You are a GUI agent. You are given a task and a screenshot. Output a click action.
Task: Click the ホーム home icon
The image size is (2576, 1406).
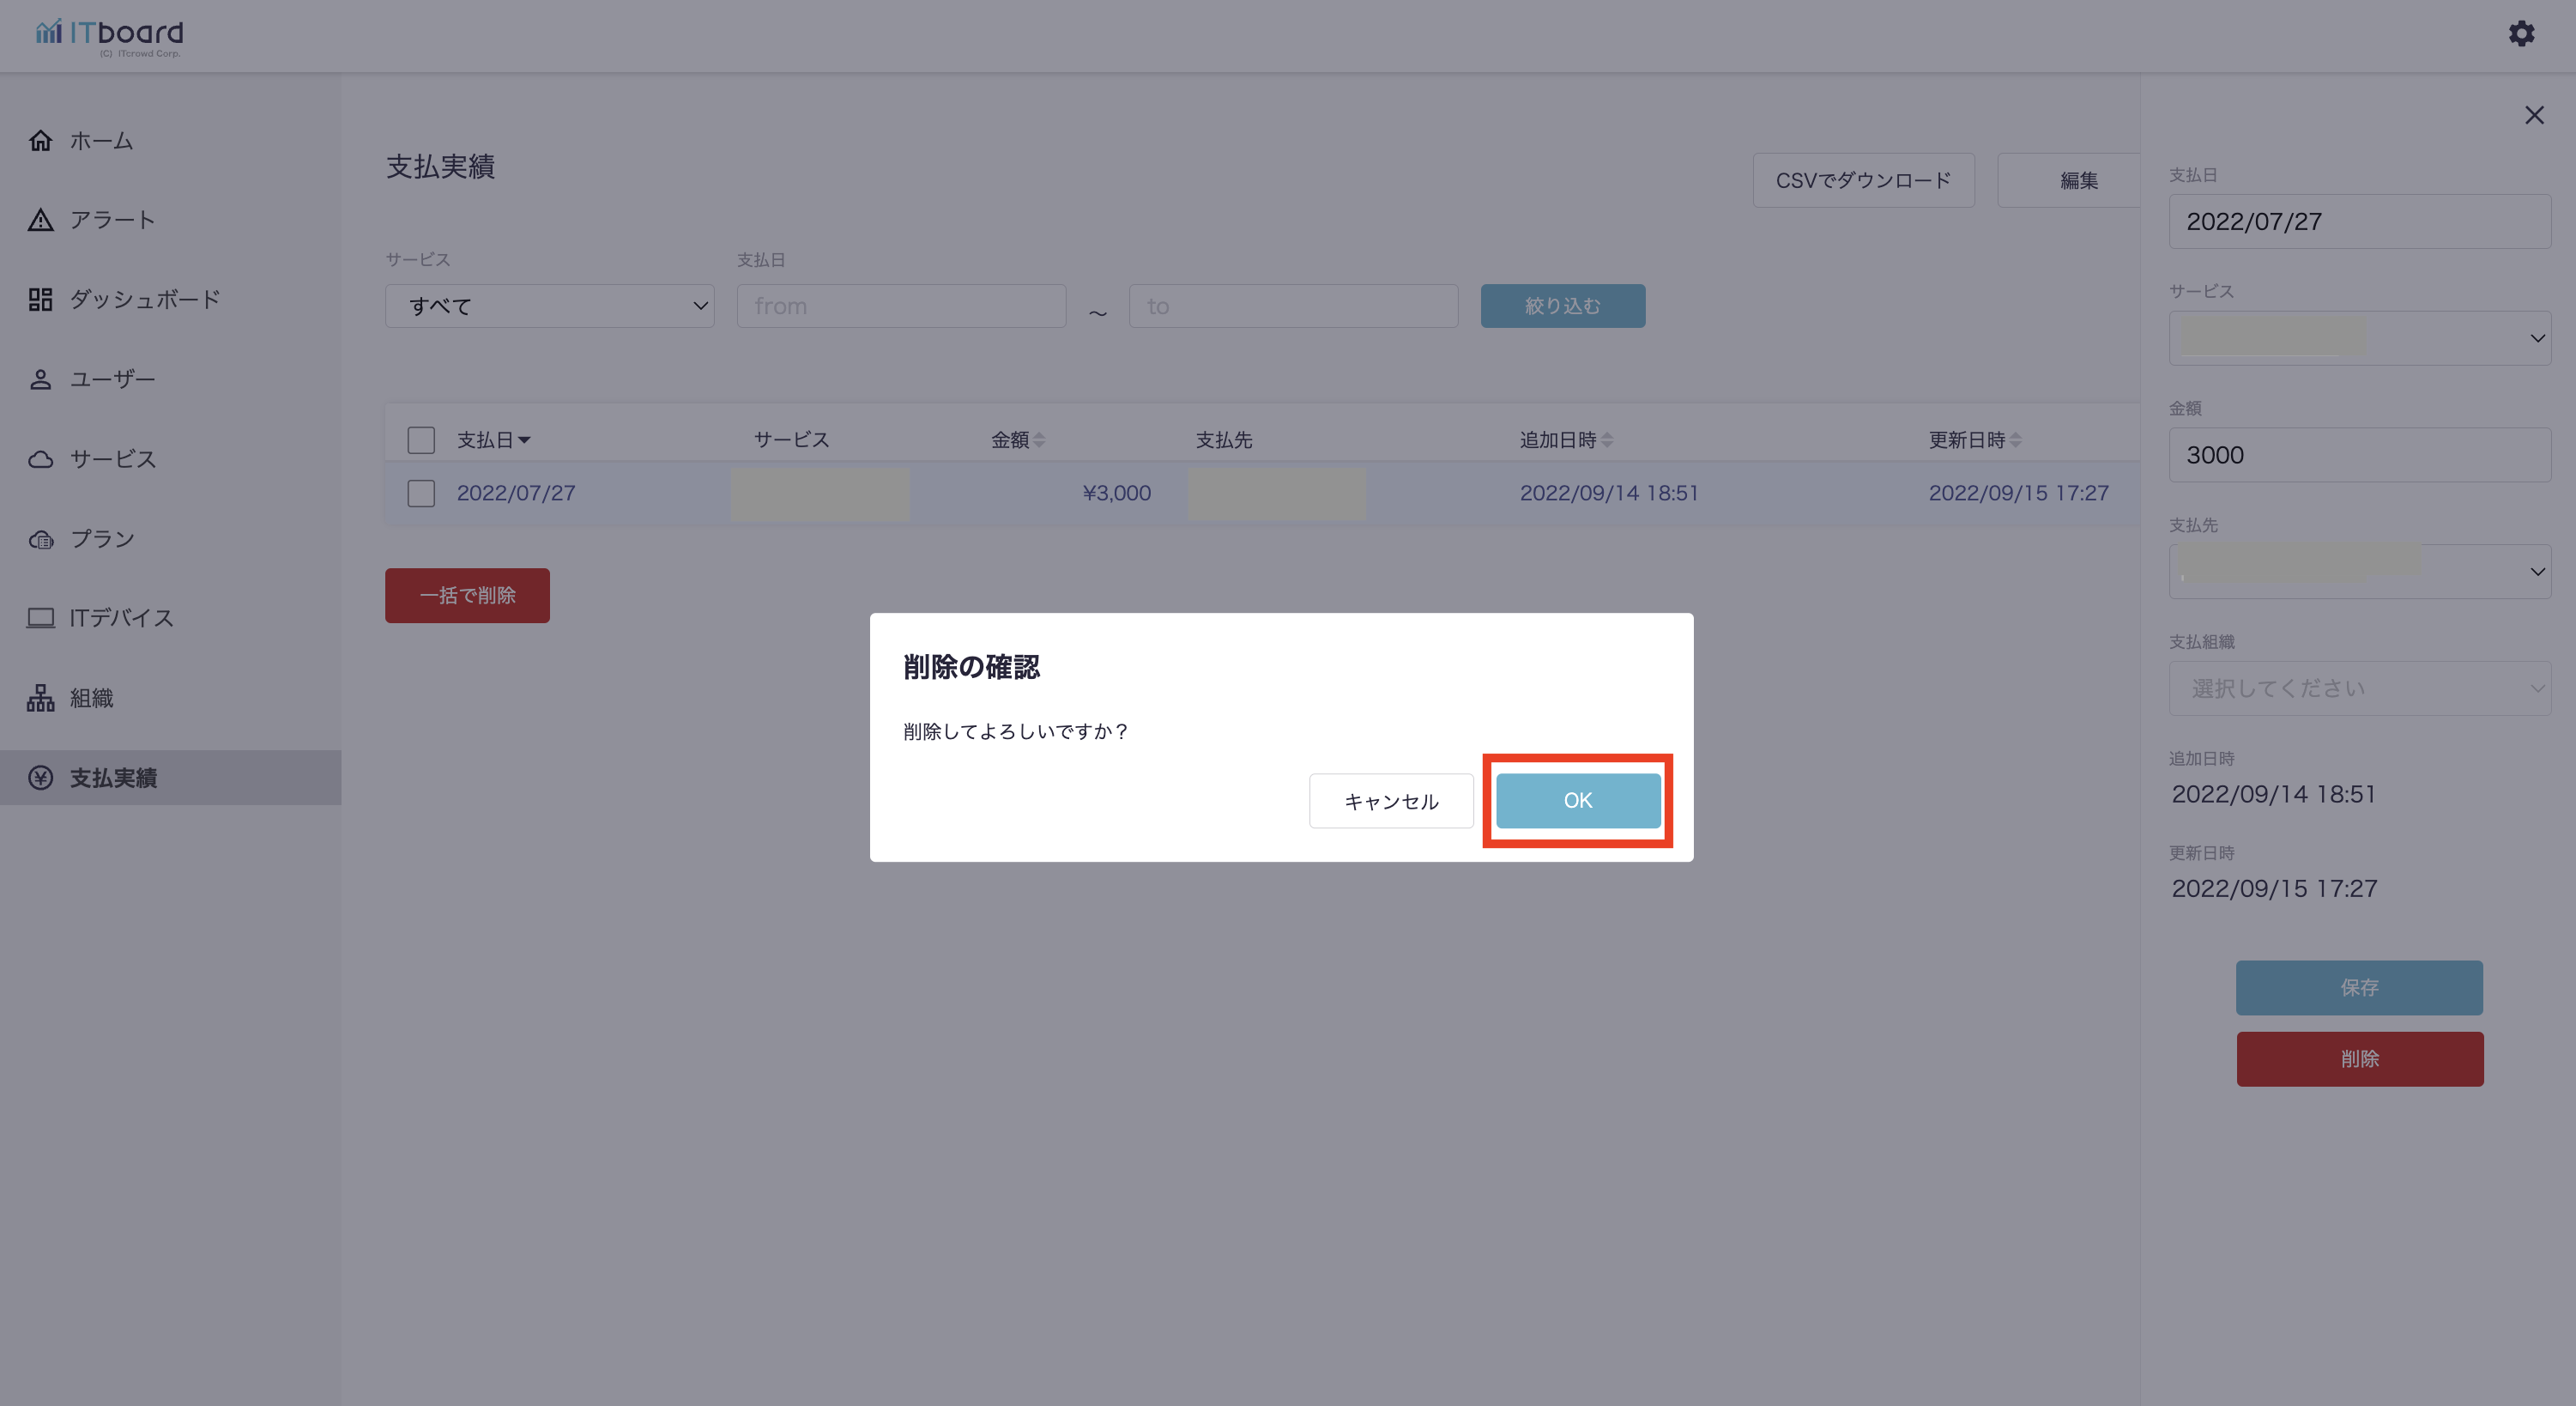pyautogui.click(x=40, y=140)
